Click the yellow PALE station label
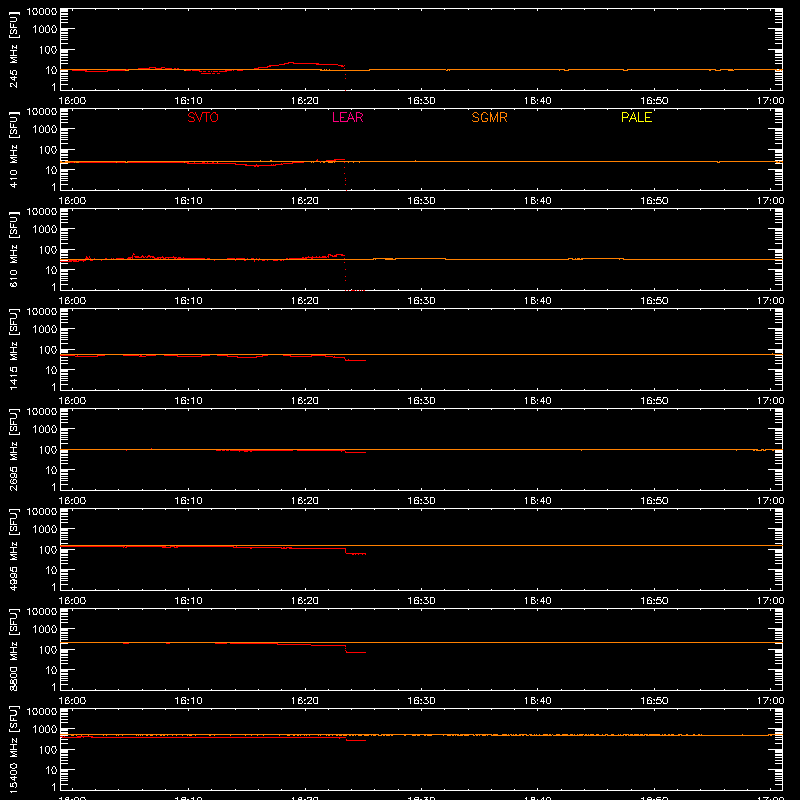The width and height of the screenshot is (800, 800). click(x=636, y=117)
